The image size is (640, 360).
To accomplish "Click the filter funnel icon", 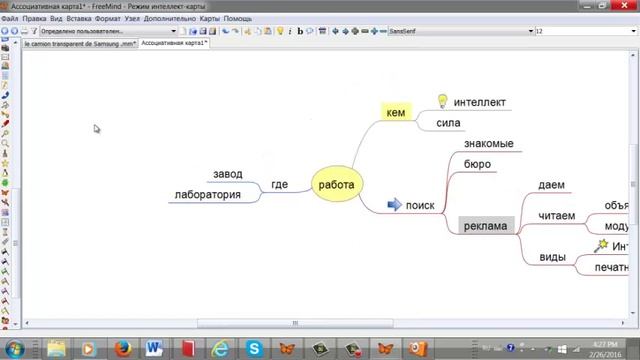I will (x=34, y=31).
